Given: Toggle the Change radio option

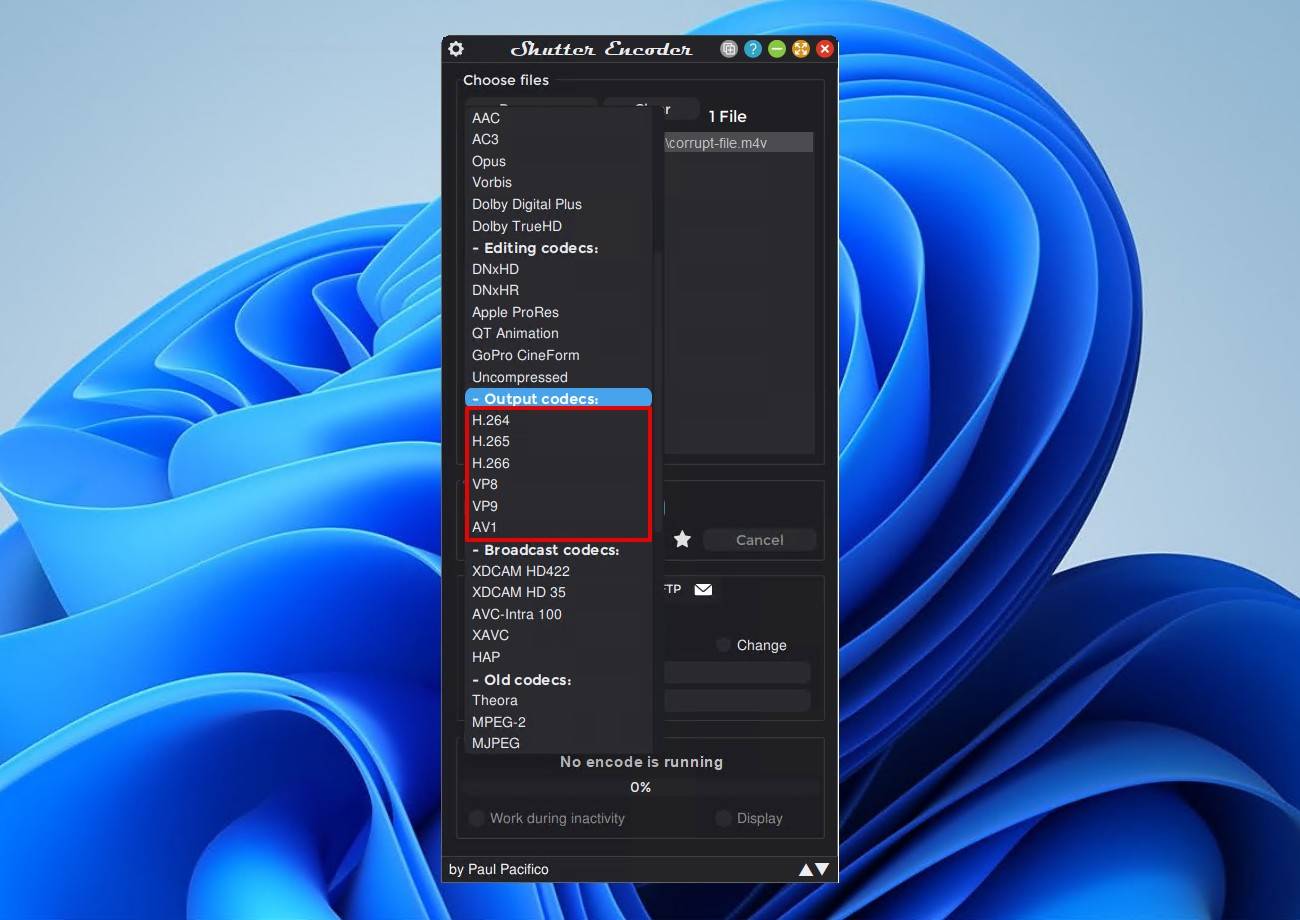Looking at the screenshot, I should 752,645.
